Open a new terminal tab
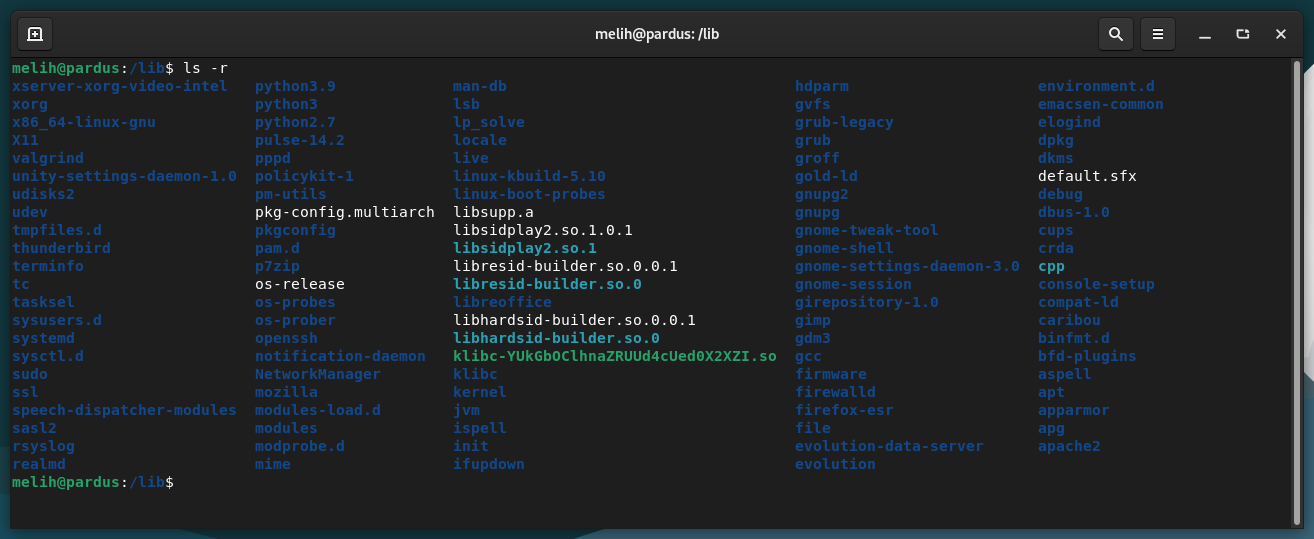 tap(35, 34)
